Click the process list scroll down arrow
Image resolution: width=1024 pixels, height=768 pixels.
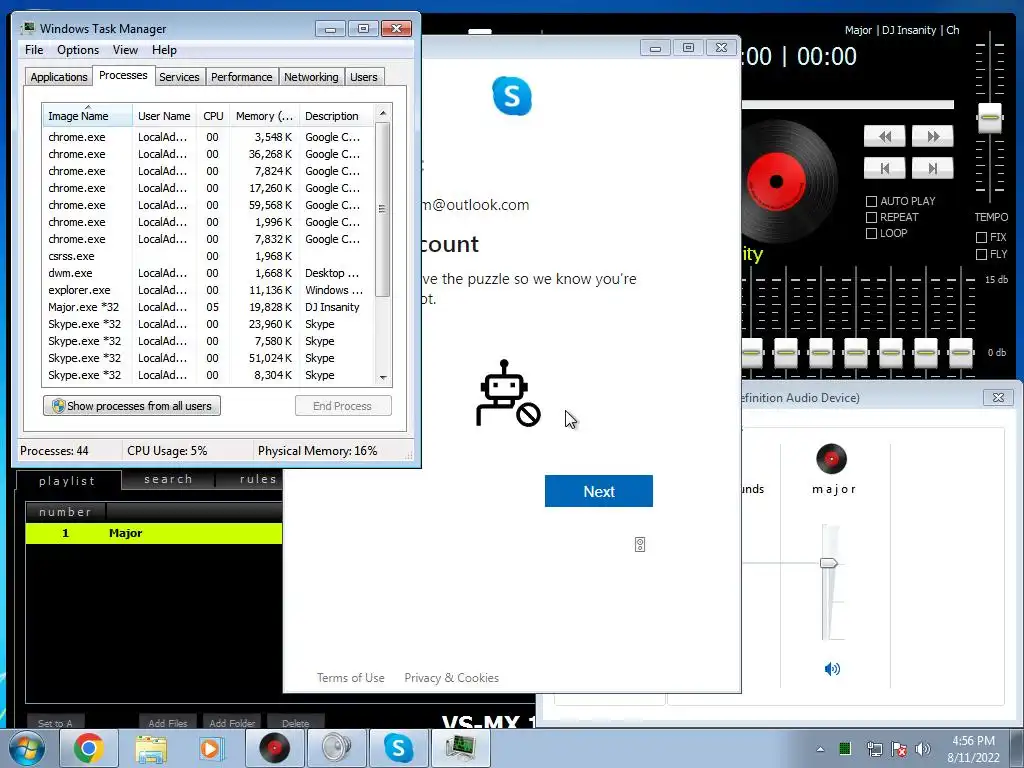[x=383, y=377]
